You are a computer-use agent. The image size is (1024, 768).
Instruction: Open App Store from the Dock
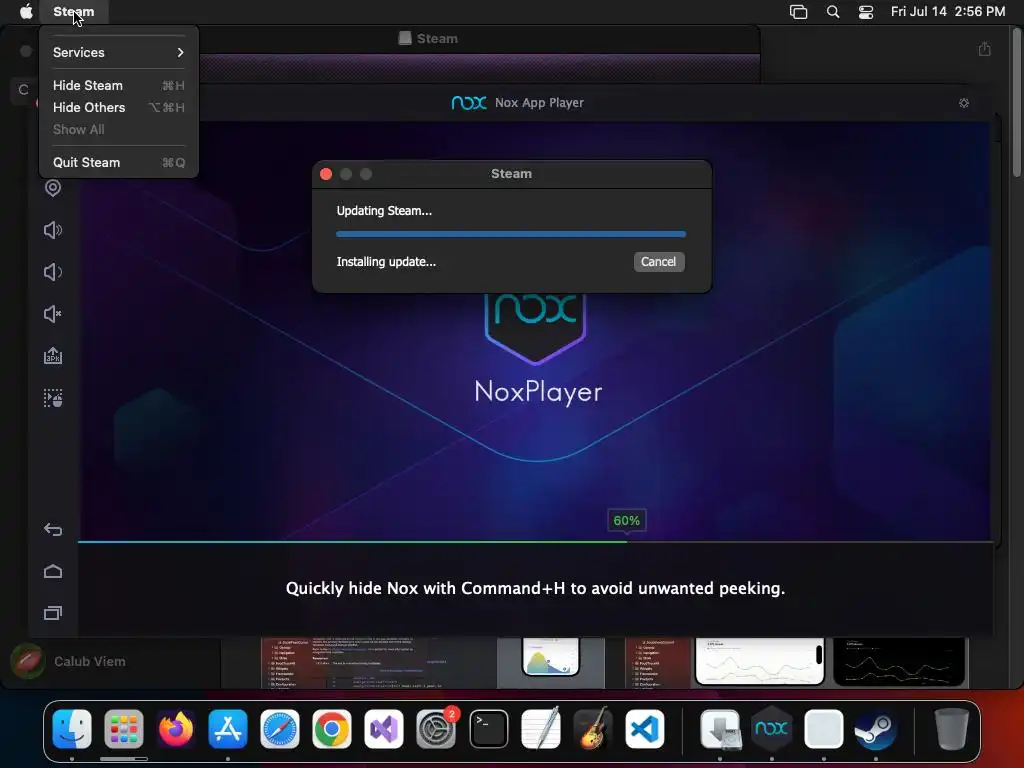(x=228, y=729)
